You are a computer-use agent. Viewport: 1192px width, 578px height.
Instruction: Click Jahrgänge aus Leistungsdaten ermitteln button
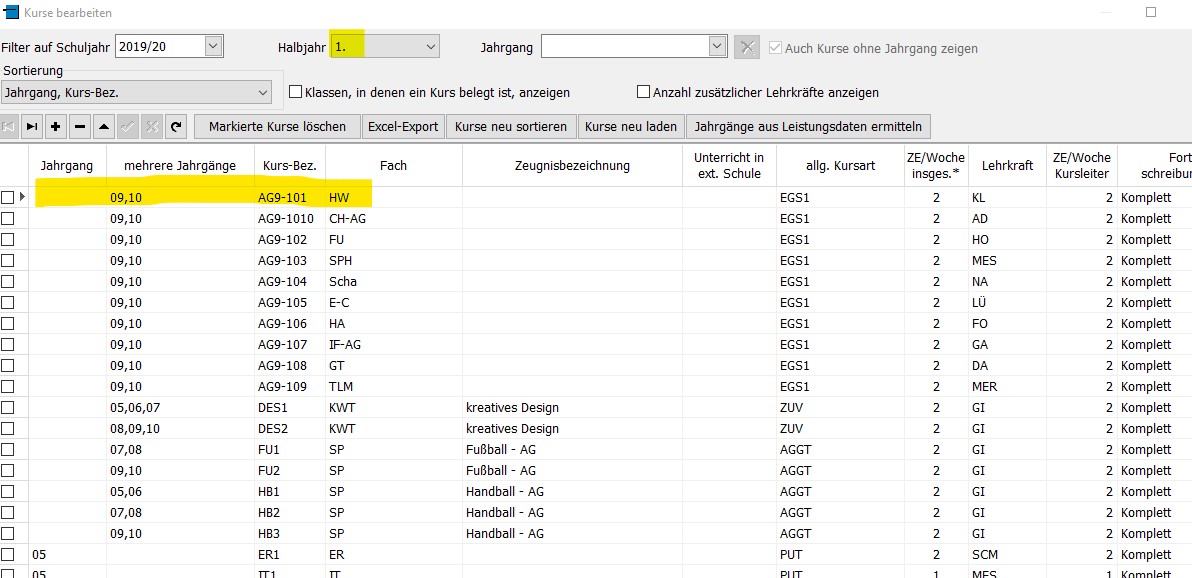click(x=808, y=126)
